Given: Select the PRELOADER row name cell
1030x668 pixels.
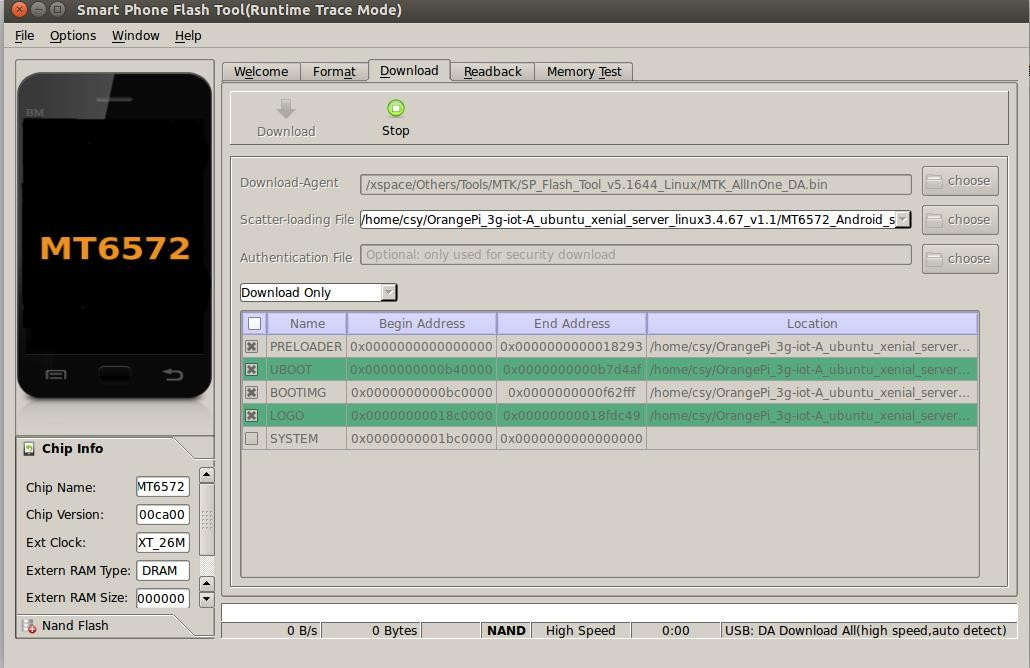Looking at the screenshot, I should (306, 346).
